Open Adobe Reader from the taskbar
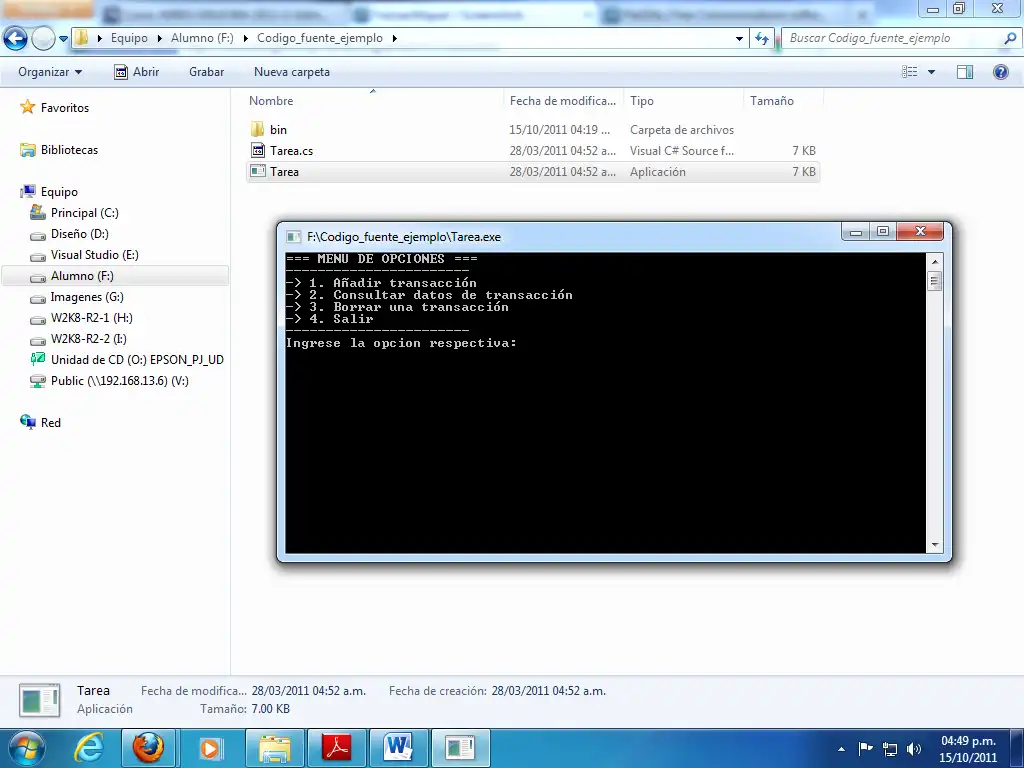 [x=337, y=748]
